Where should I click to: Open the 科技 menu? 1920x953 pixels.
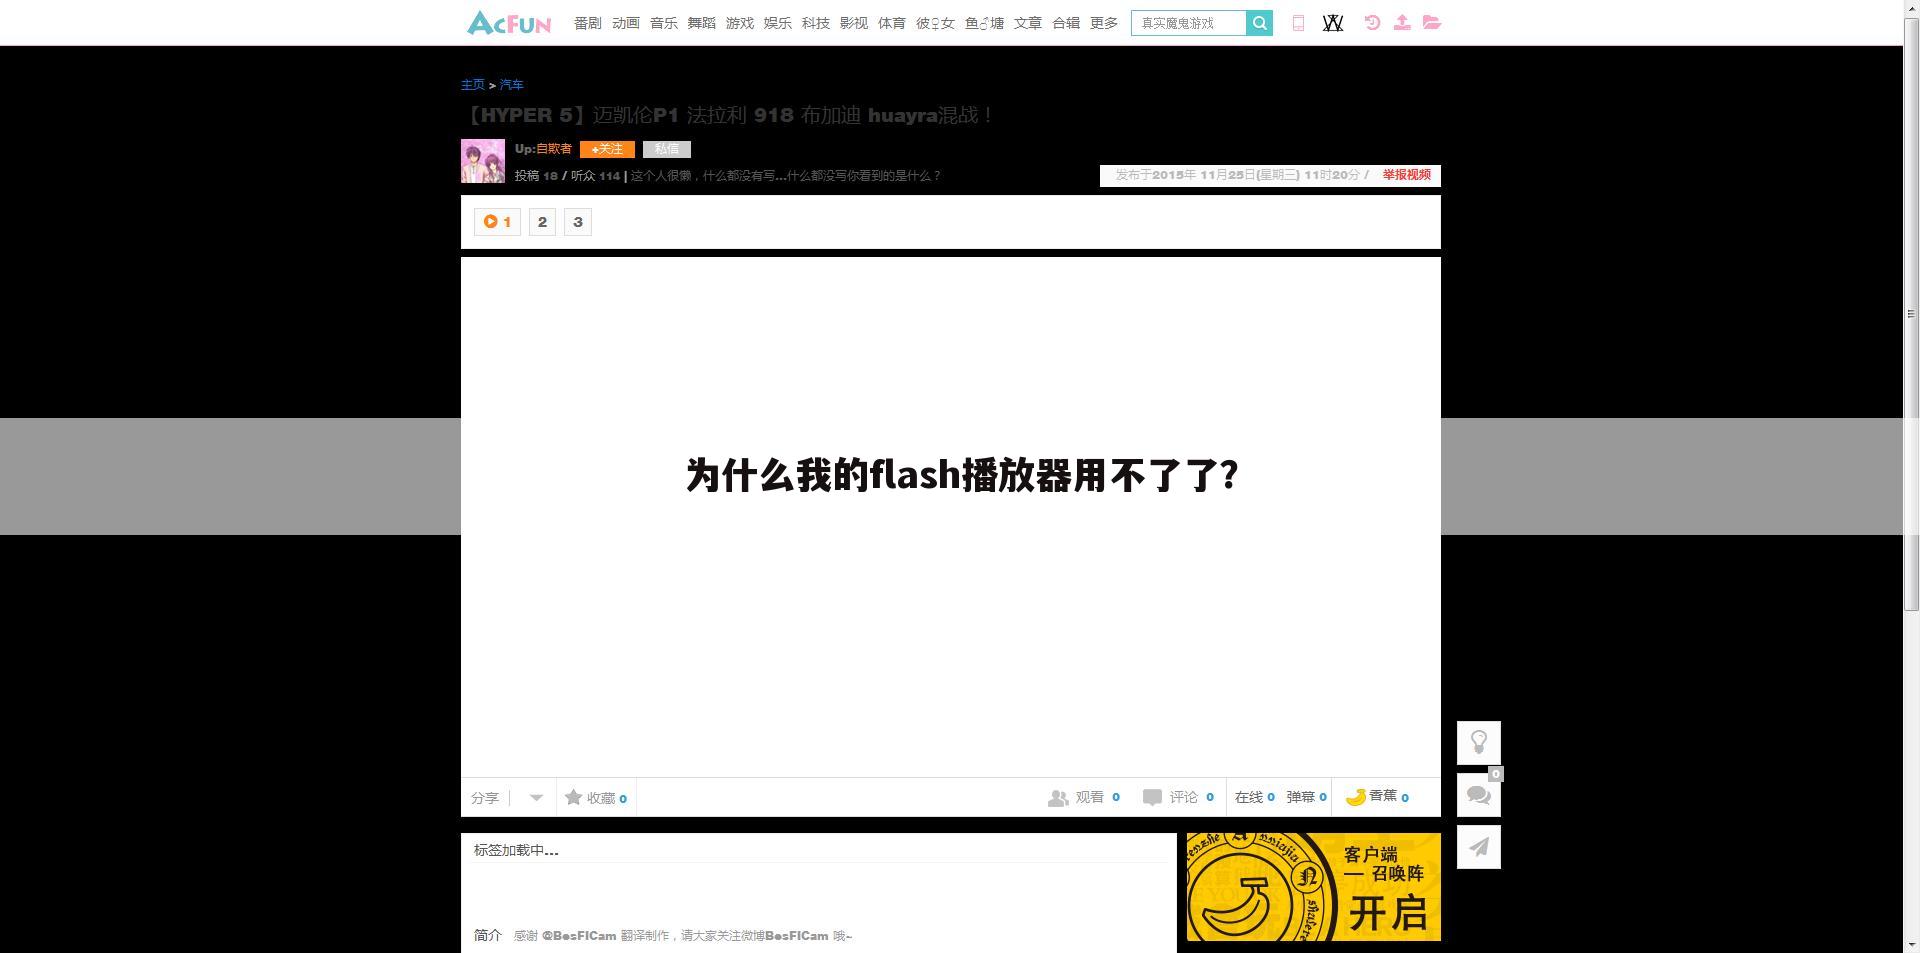click(x=816, y=23)
